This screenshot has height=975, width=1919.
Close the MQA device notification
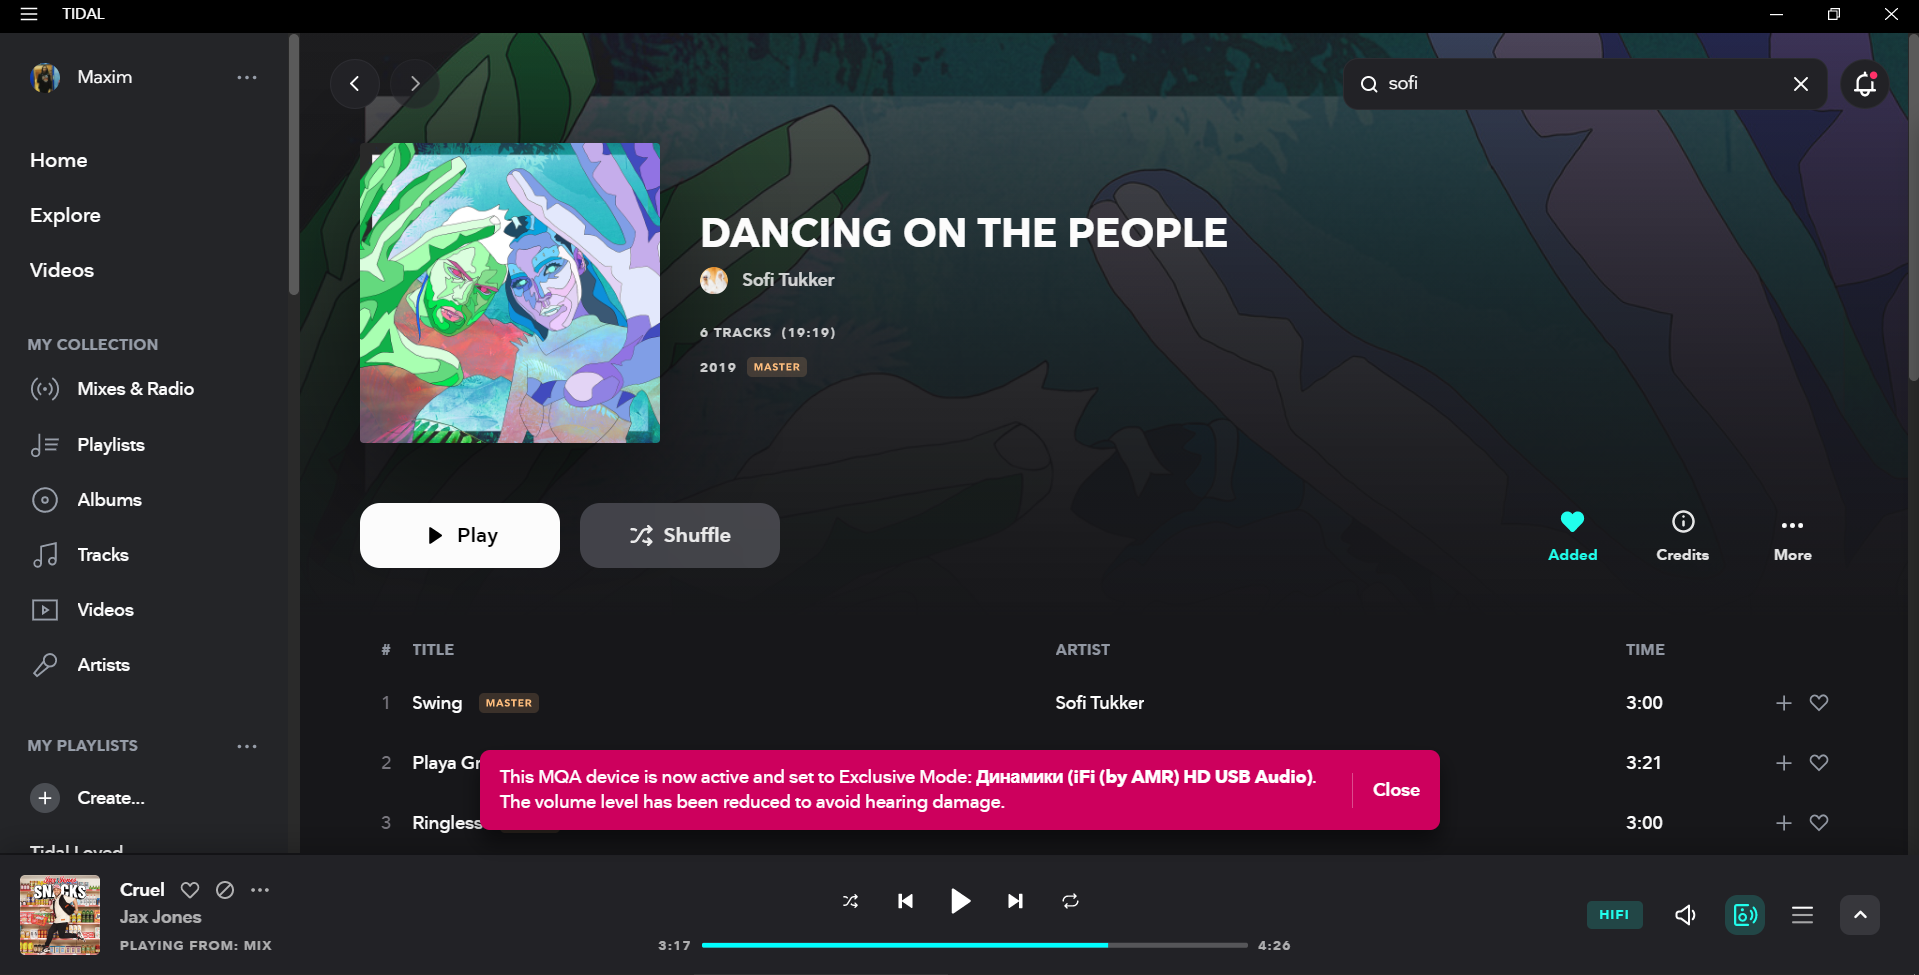[x=1396, y=790]
